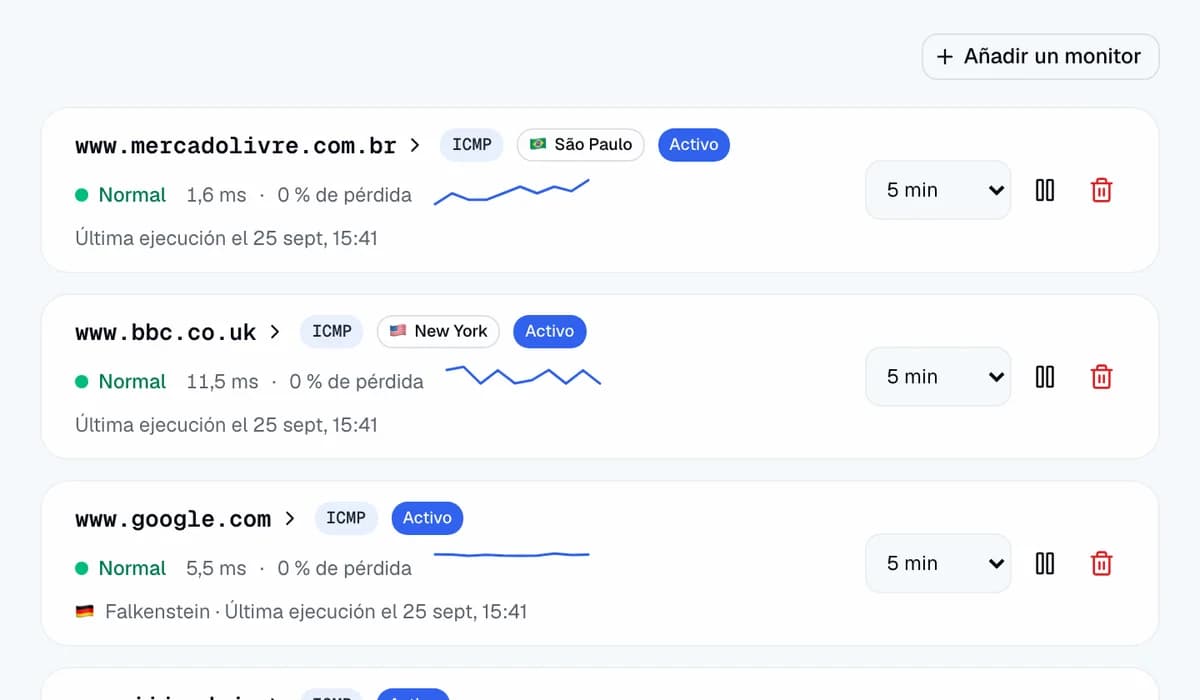Select the São Paulo location badge

pyautogui.click(x=581, y=145)
